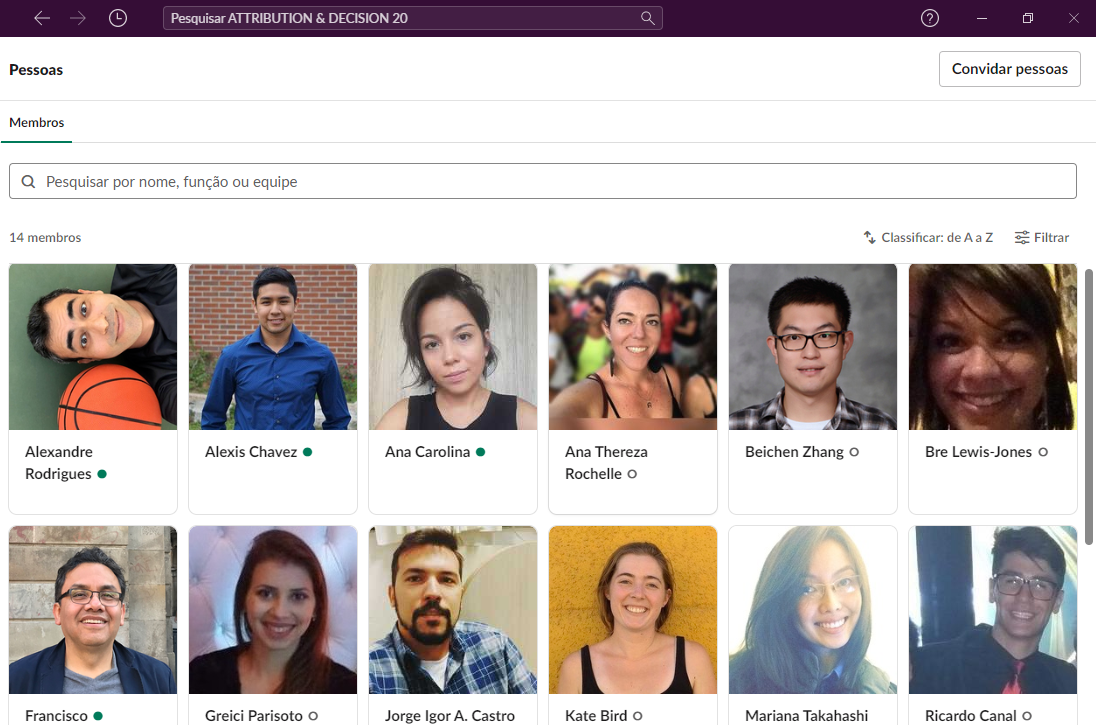Open Alexandre Rodrigues profile photo
This screenshot has height=725, width=1096.
[93, 347]
